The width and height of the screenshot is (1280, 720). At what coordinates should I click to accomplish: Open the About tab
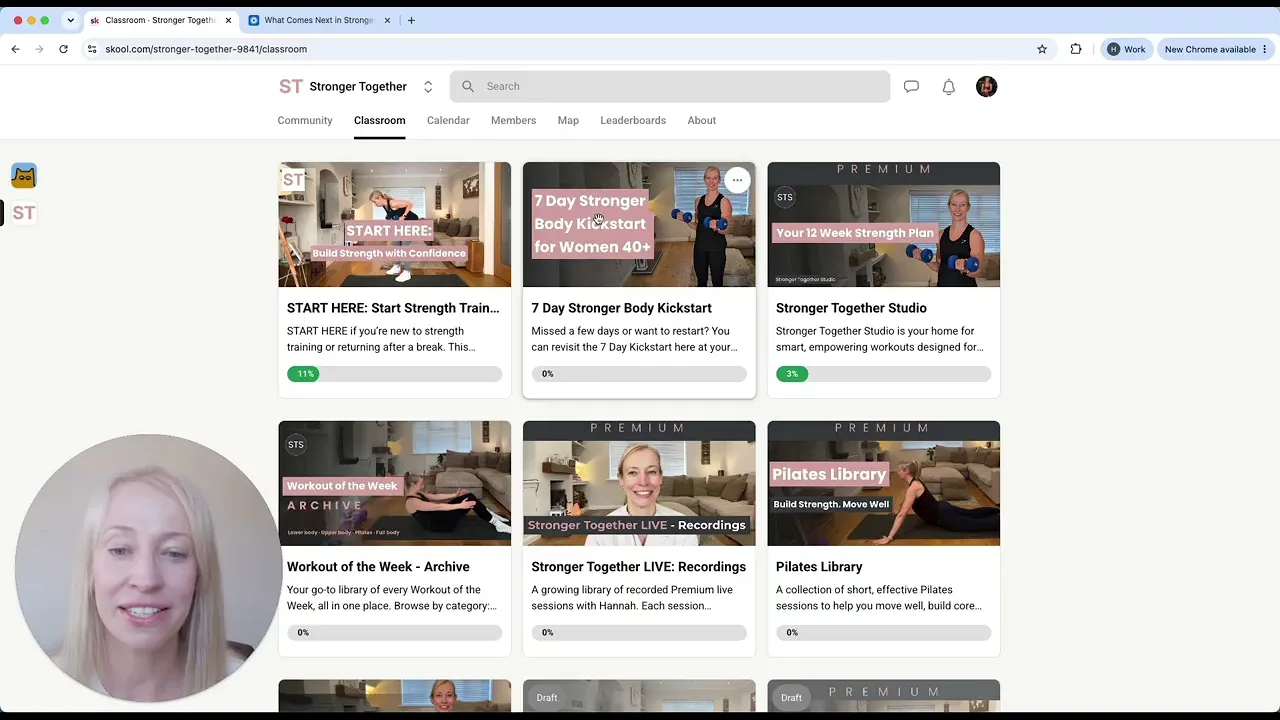click(x=702, y=120)
